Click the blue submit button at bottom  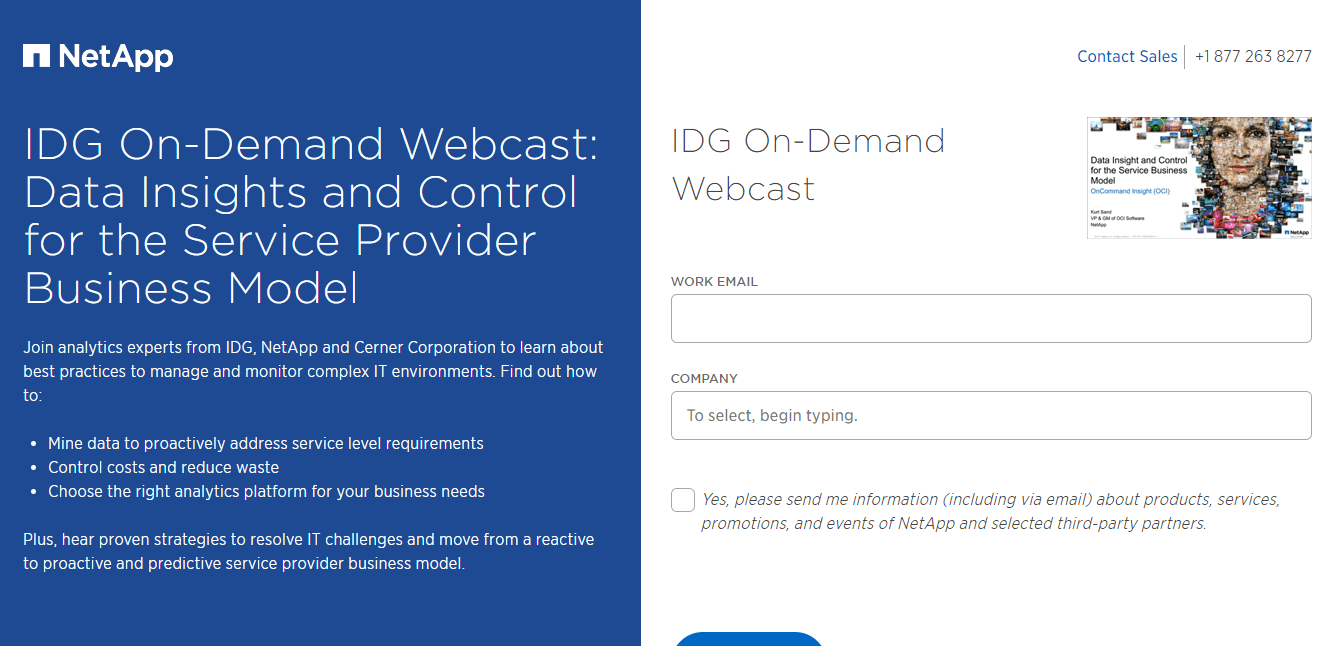tap(748, 639)
